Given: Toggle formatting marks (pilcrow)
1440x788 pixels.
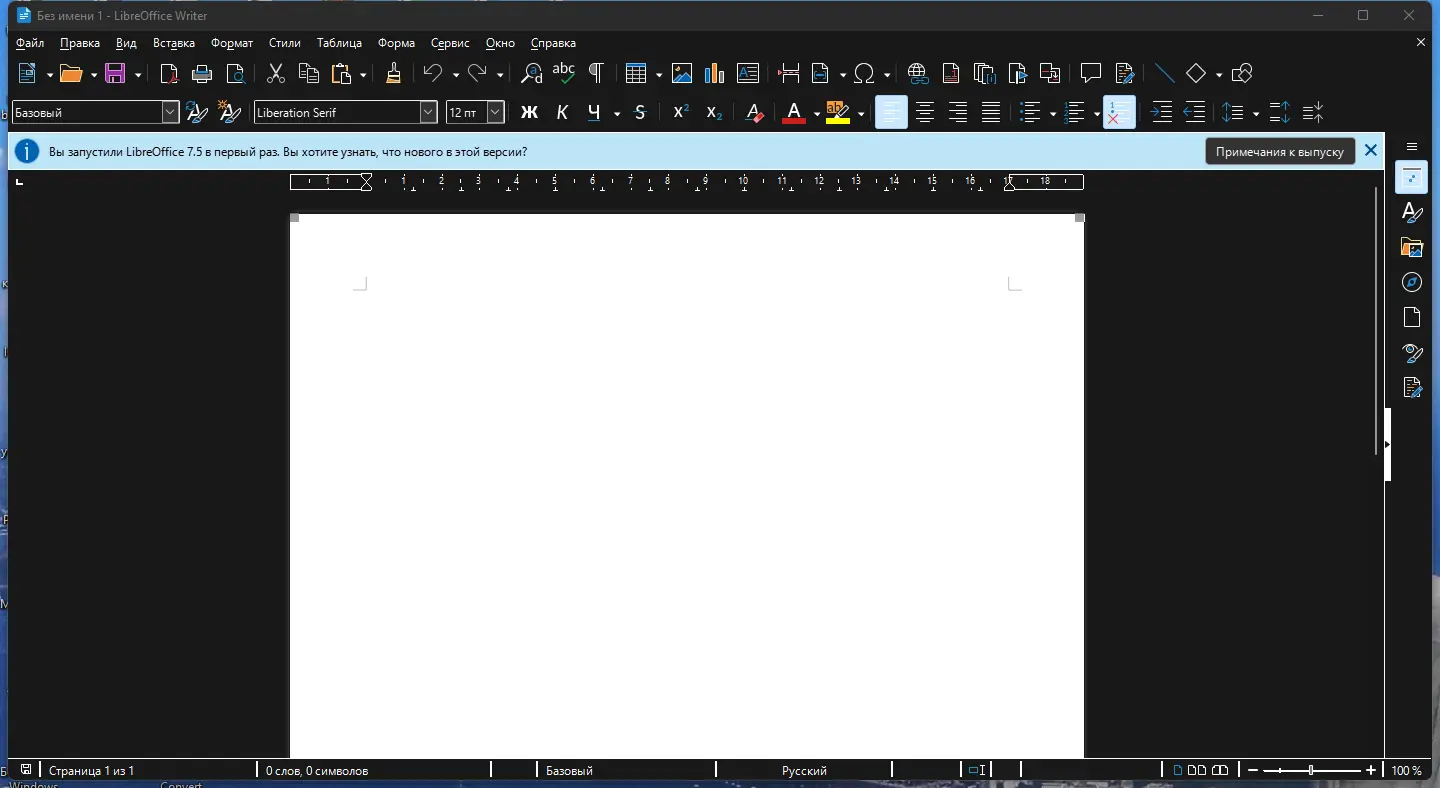Looking at the screenshot, I should coord(596,73).
